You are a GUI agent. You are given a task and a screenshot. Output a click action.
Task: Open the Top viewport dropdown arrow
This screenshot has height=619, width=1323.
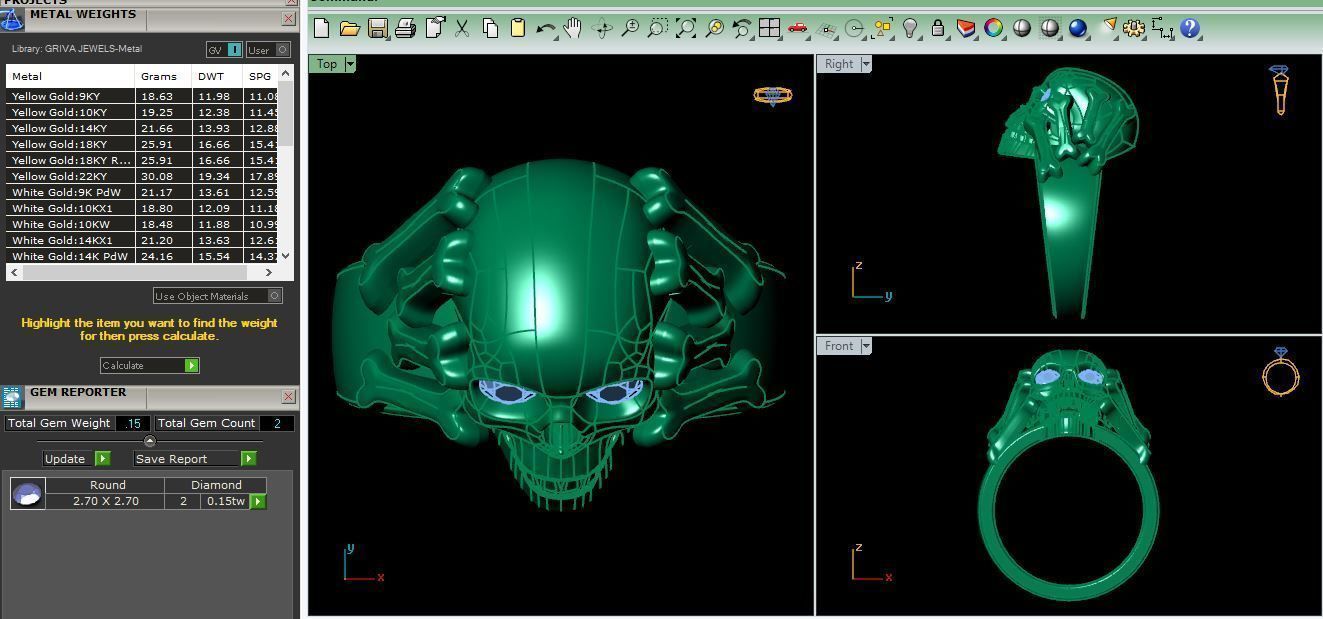pyautogui.click(x=349, y=64)
